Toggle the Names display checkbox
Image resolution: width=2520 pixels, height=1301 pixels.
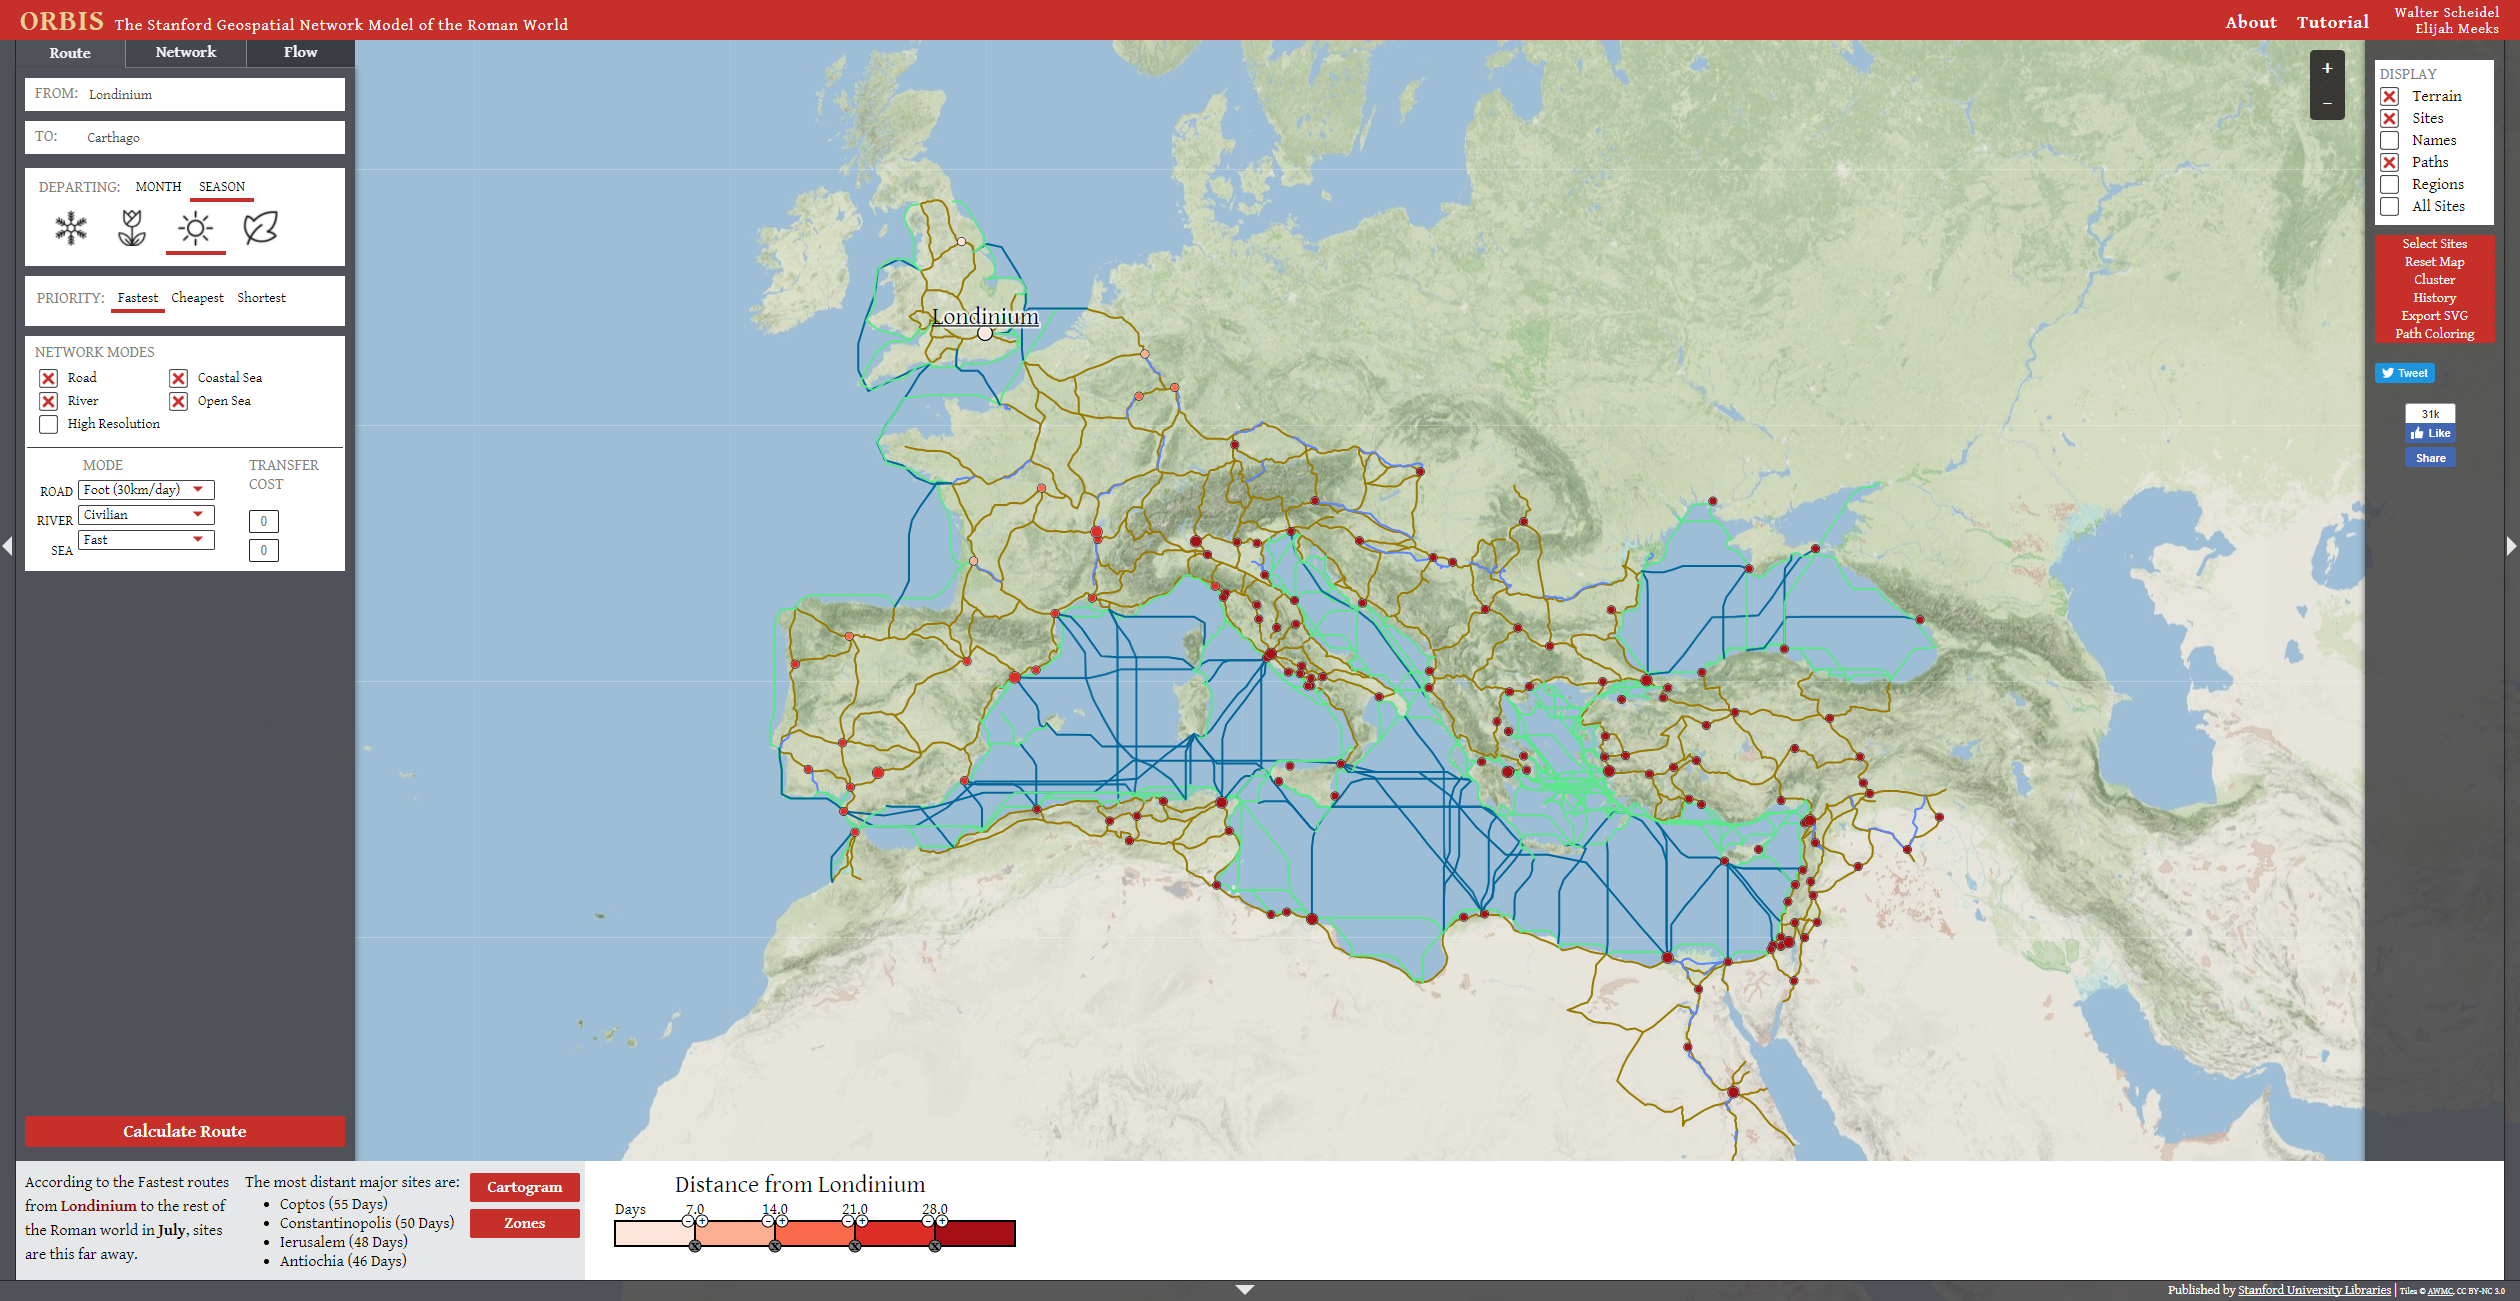pos(2390,140)
